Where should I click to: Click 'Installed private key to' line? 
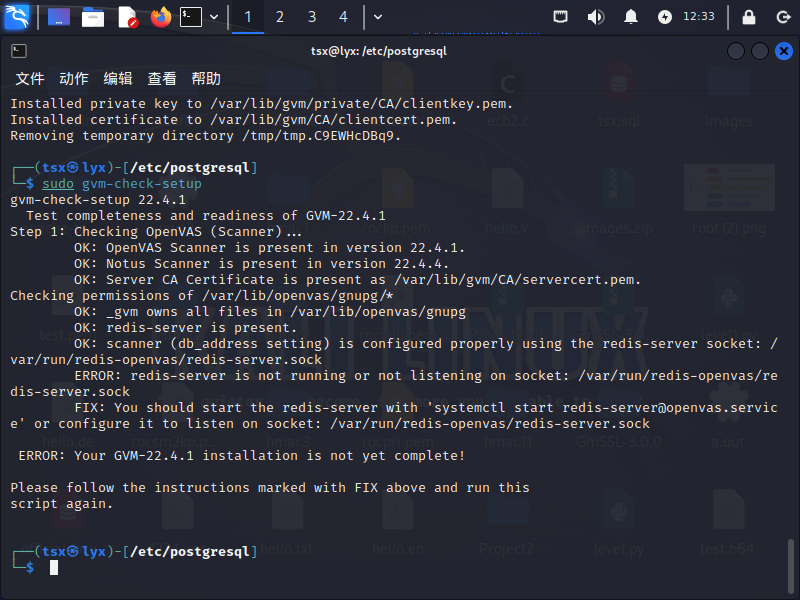261,104
